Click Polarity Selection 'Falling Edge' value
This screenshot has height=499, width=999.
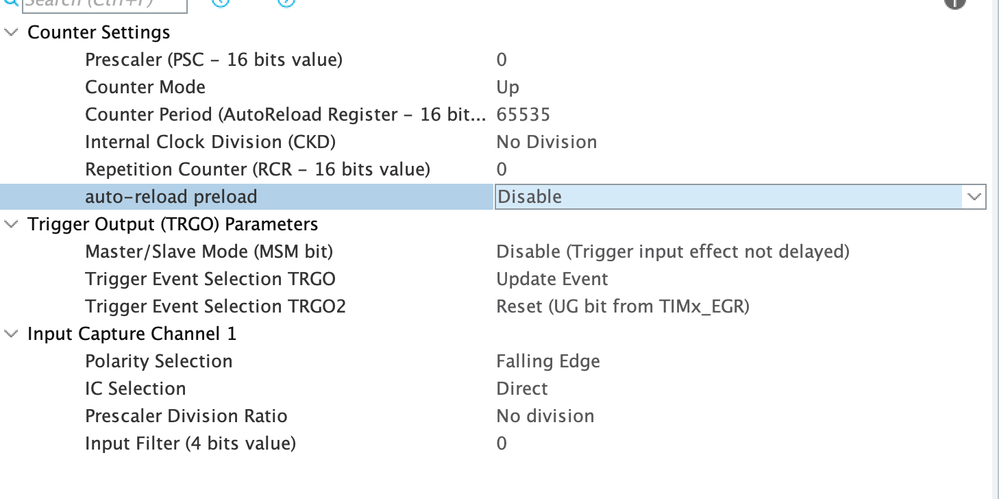pos(548,361)
